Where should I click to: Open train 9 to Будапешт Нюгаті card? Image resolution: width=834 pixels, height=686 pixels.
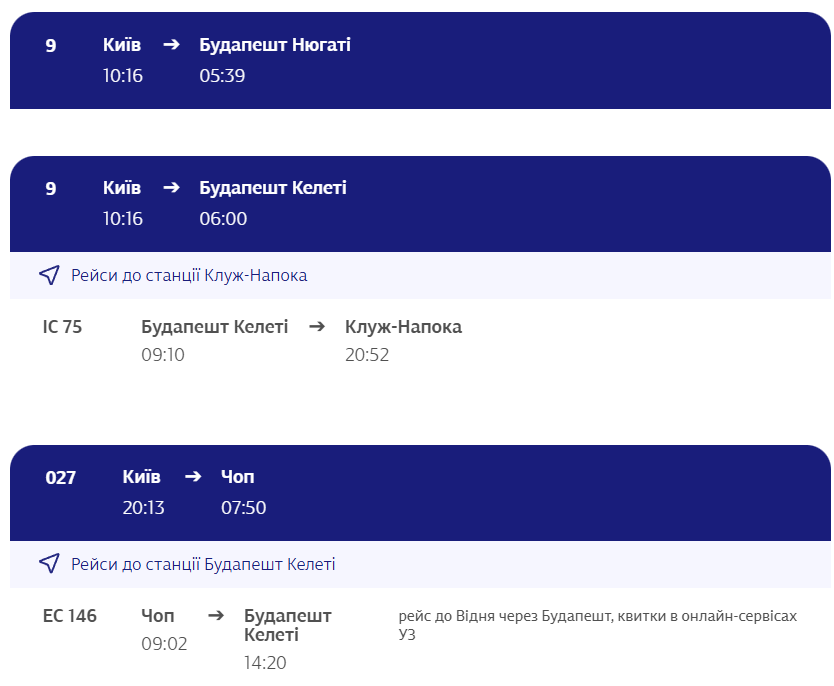coord(420,60)
